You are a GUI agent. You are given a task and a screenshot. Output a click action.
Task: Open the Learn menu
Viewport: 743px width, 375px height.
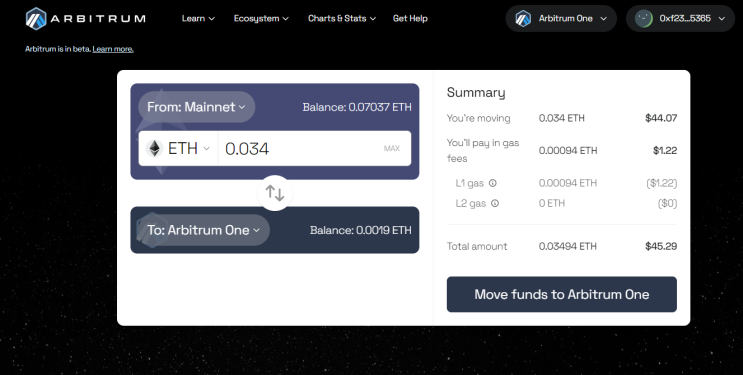coord(198,18)
